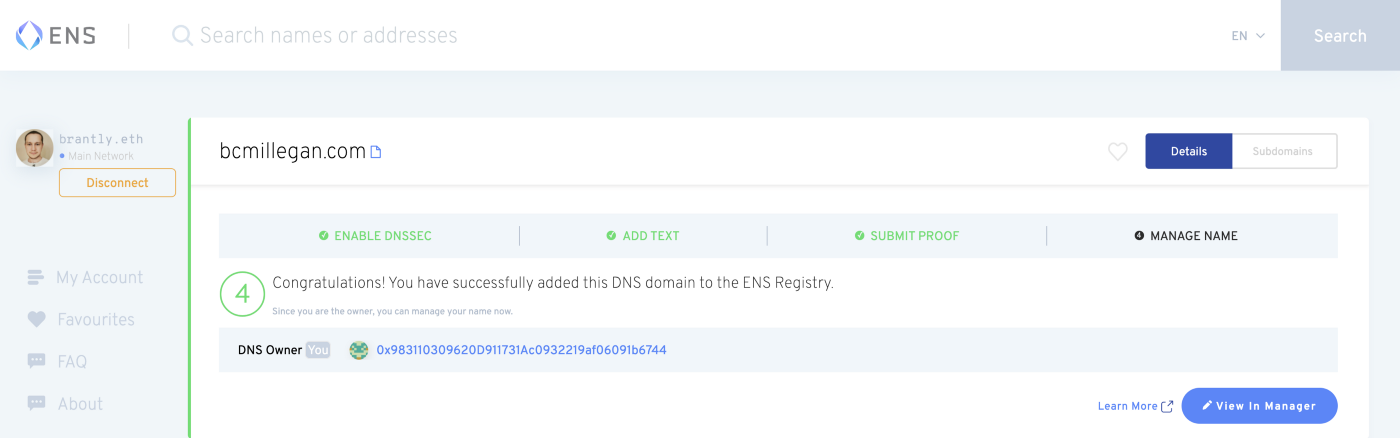Viewport: 1400px width, 438px height.
Task: Favourite this domain with the heart icon
Action: point(1117,152)
